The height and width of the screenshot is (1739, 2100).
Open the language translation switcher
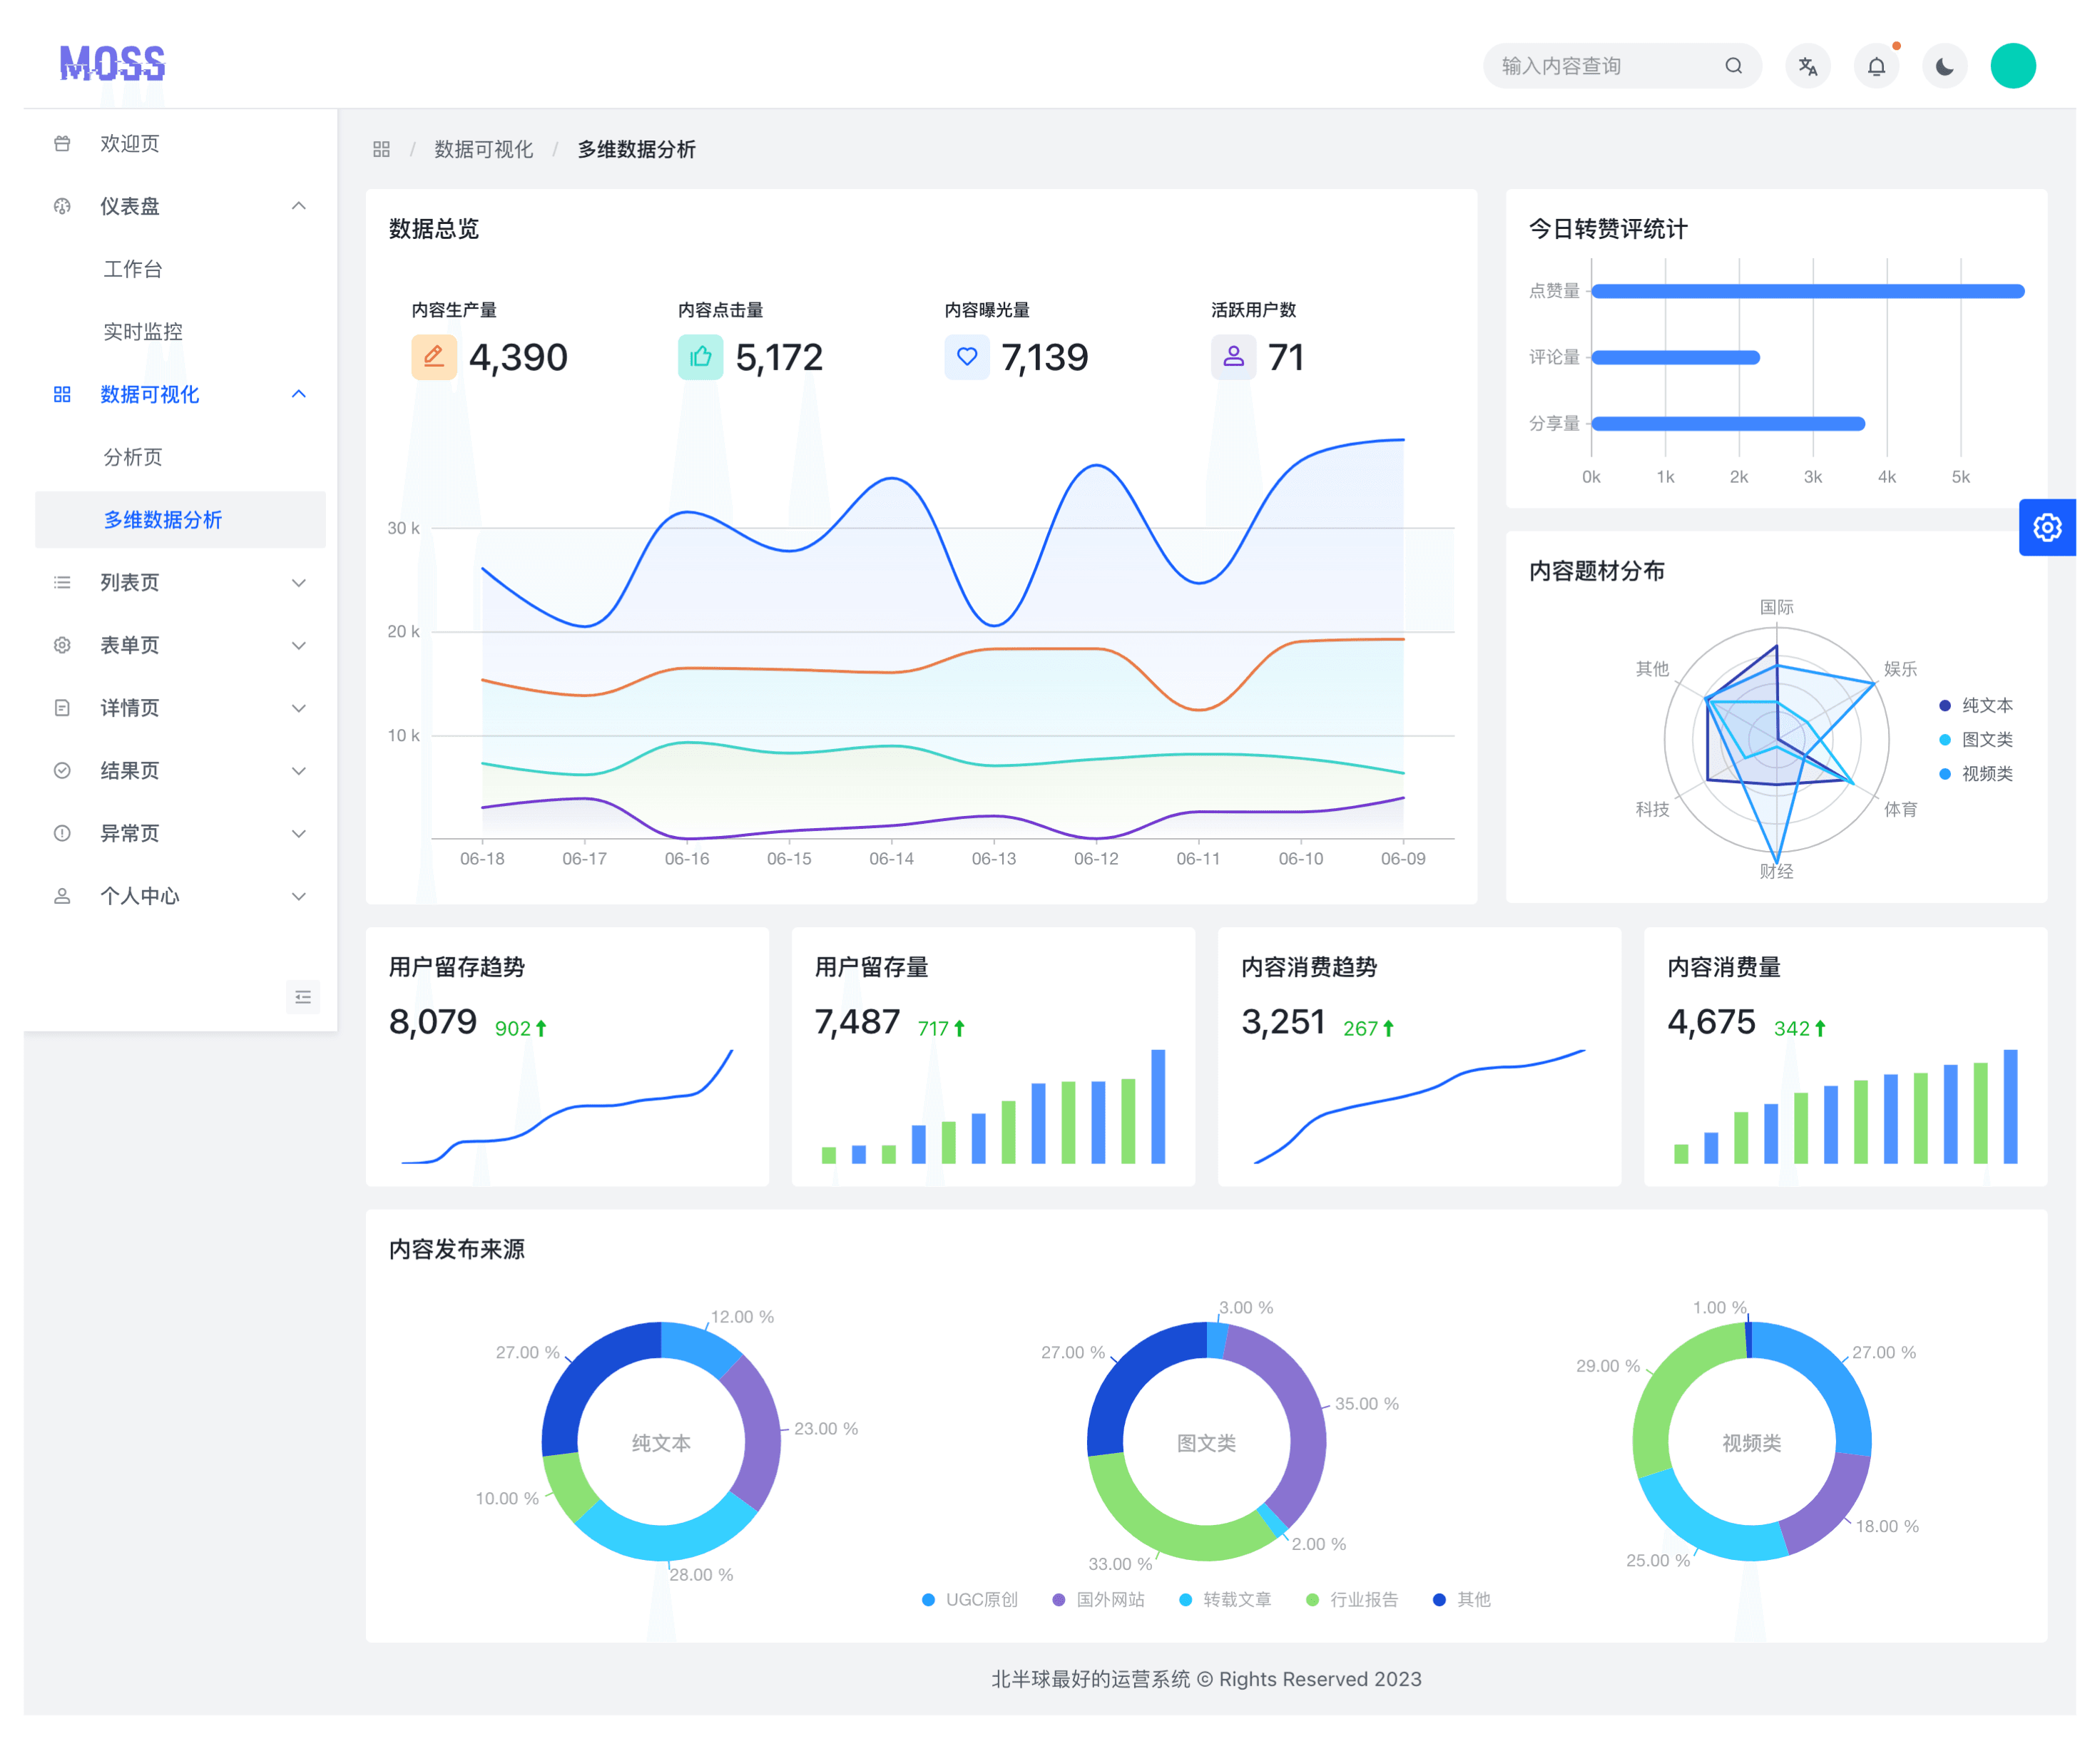click(1808, 66)
